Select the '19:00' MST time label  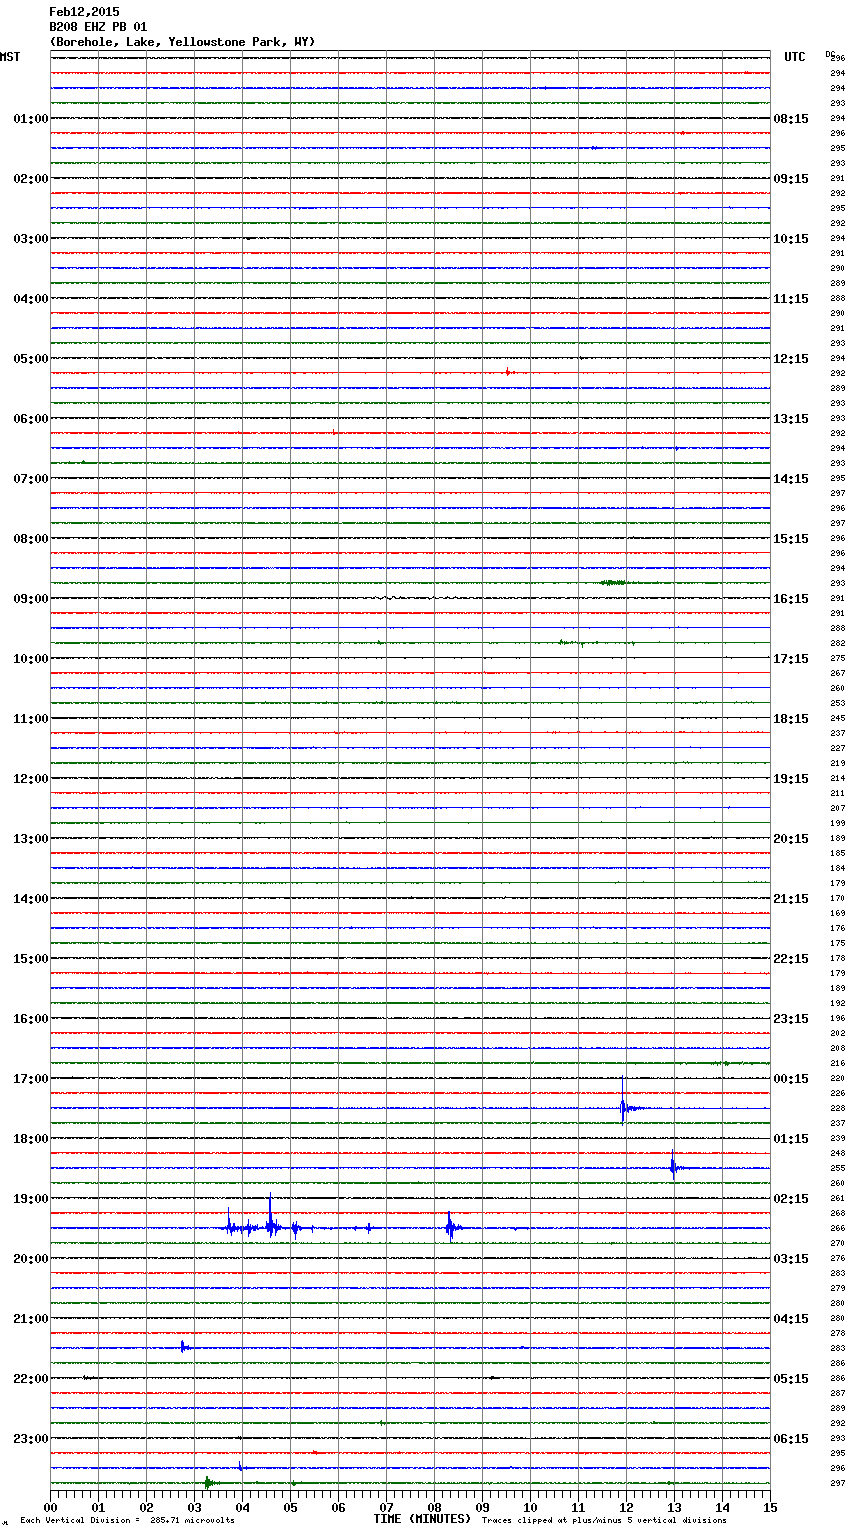(31, 1199)
